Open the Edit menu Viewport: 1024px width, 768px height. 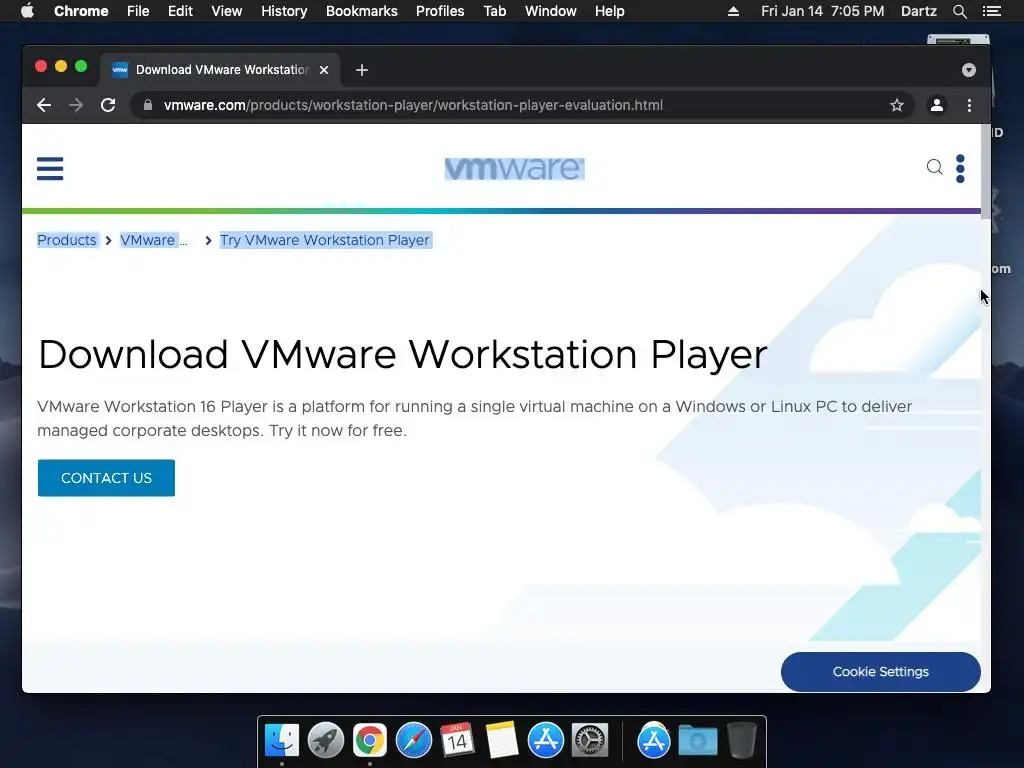click(180, 11)
